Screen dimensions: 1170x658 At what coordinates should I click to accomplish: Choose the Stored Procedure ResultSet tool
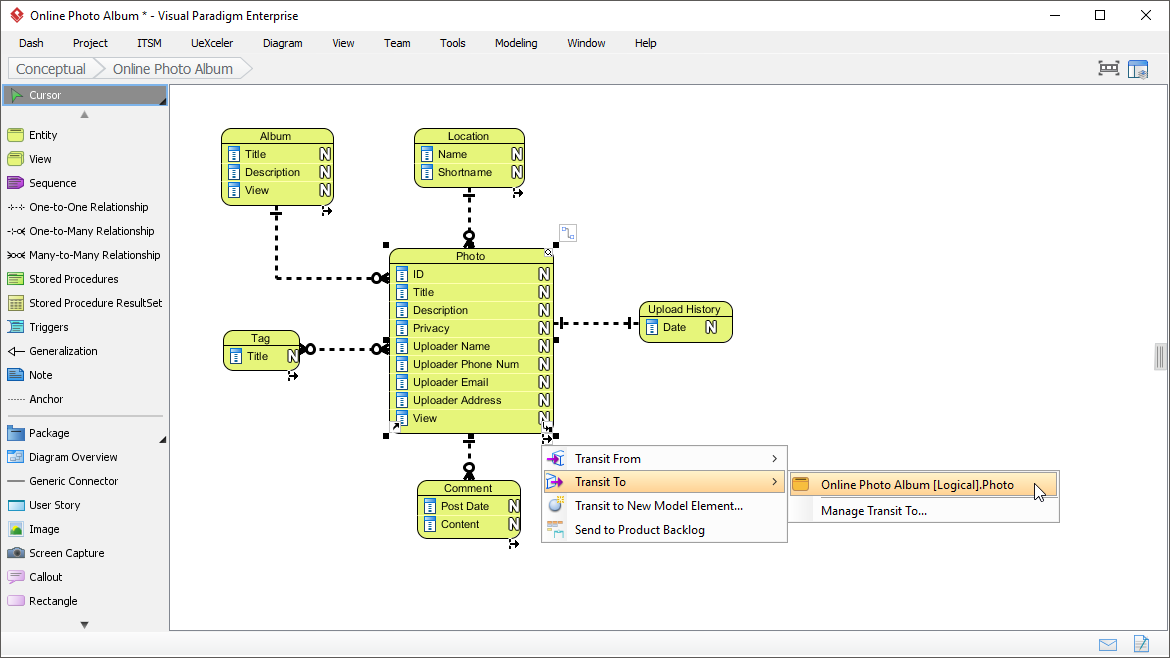(84, 303)
